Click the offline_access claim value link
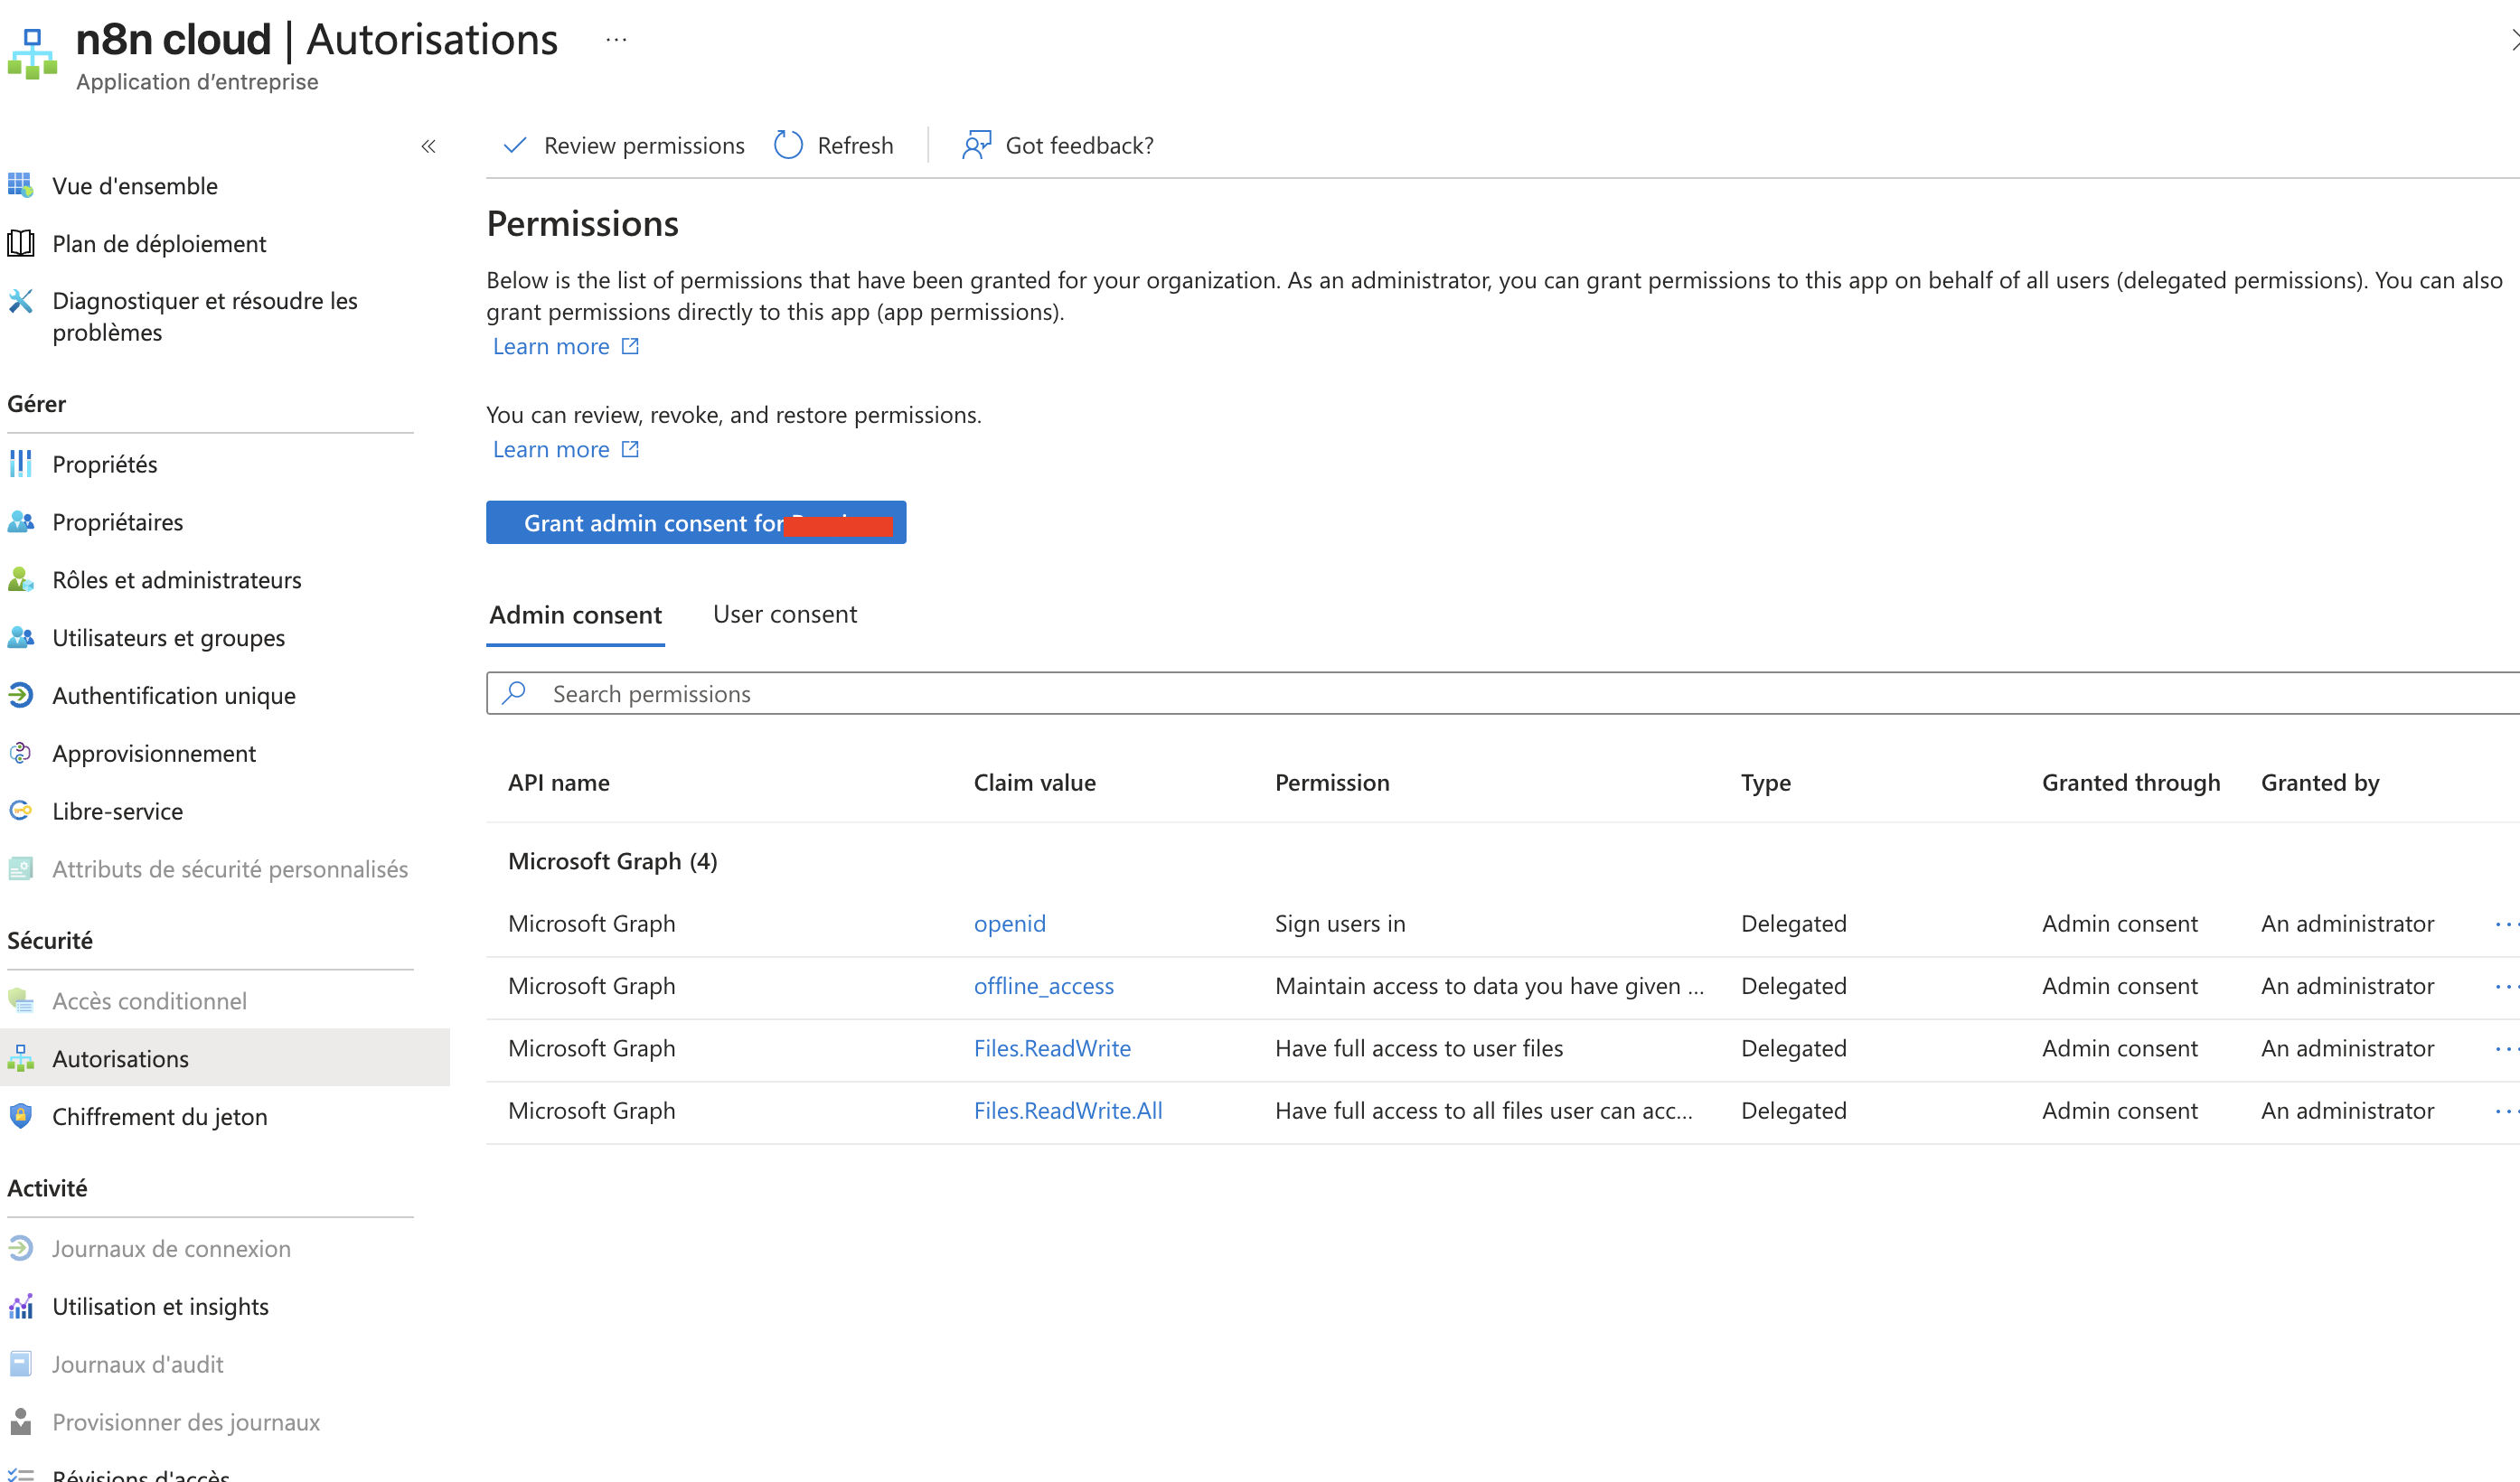 pyautogui.click(x=1043, y=986)
